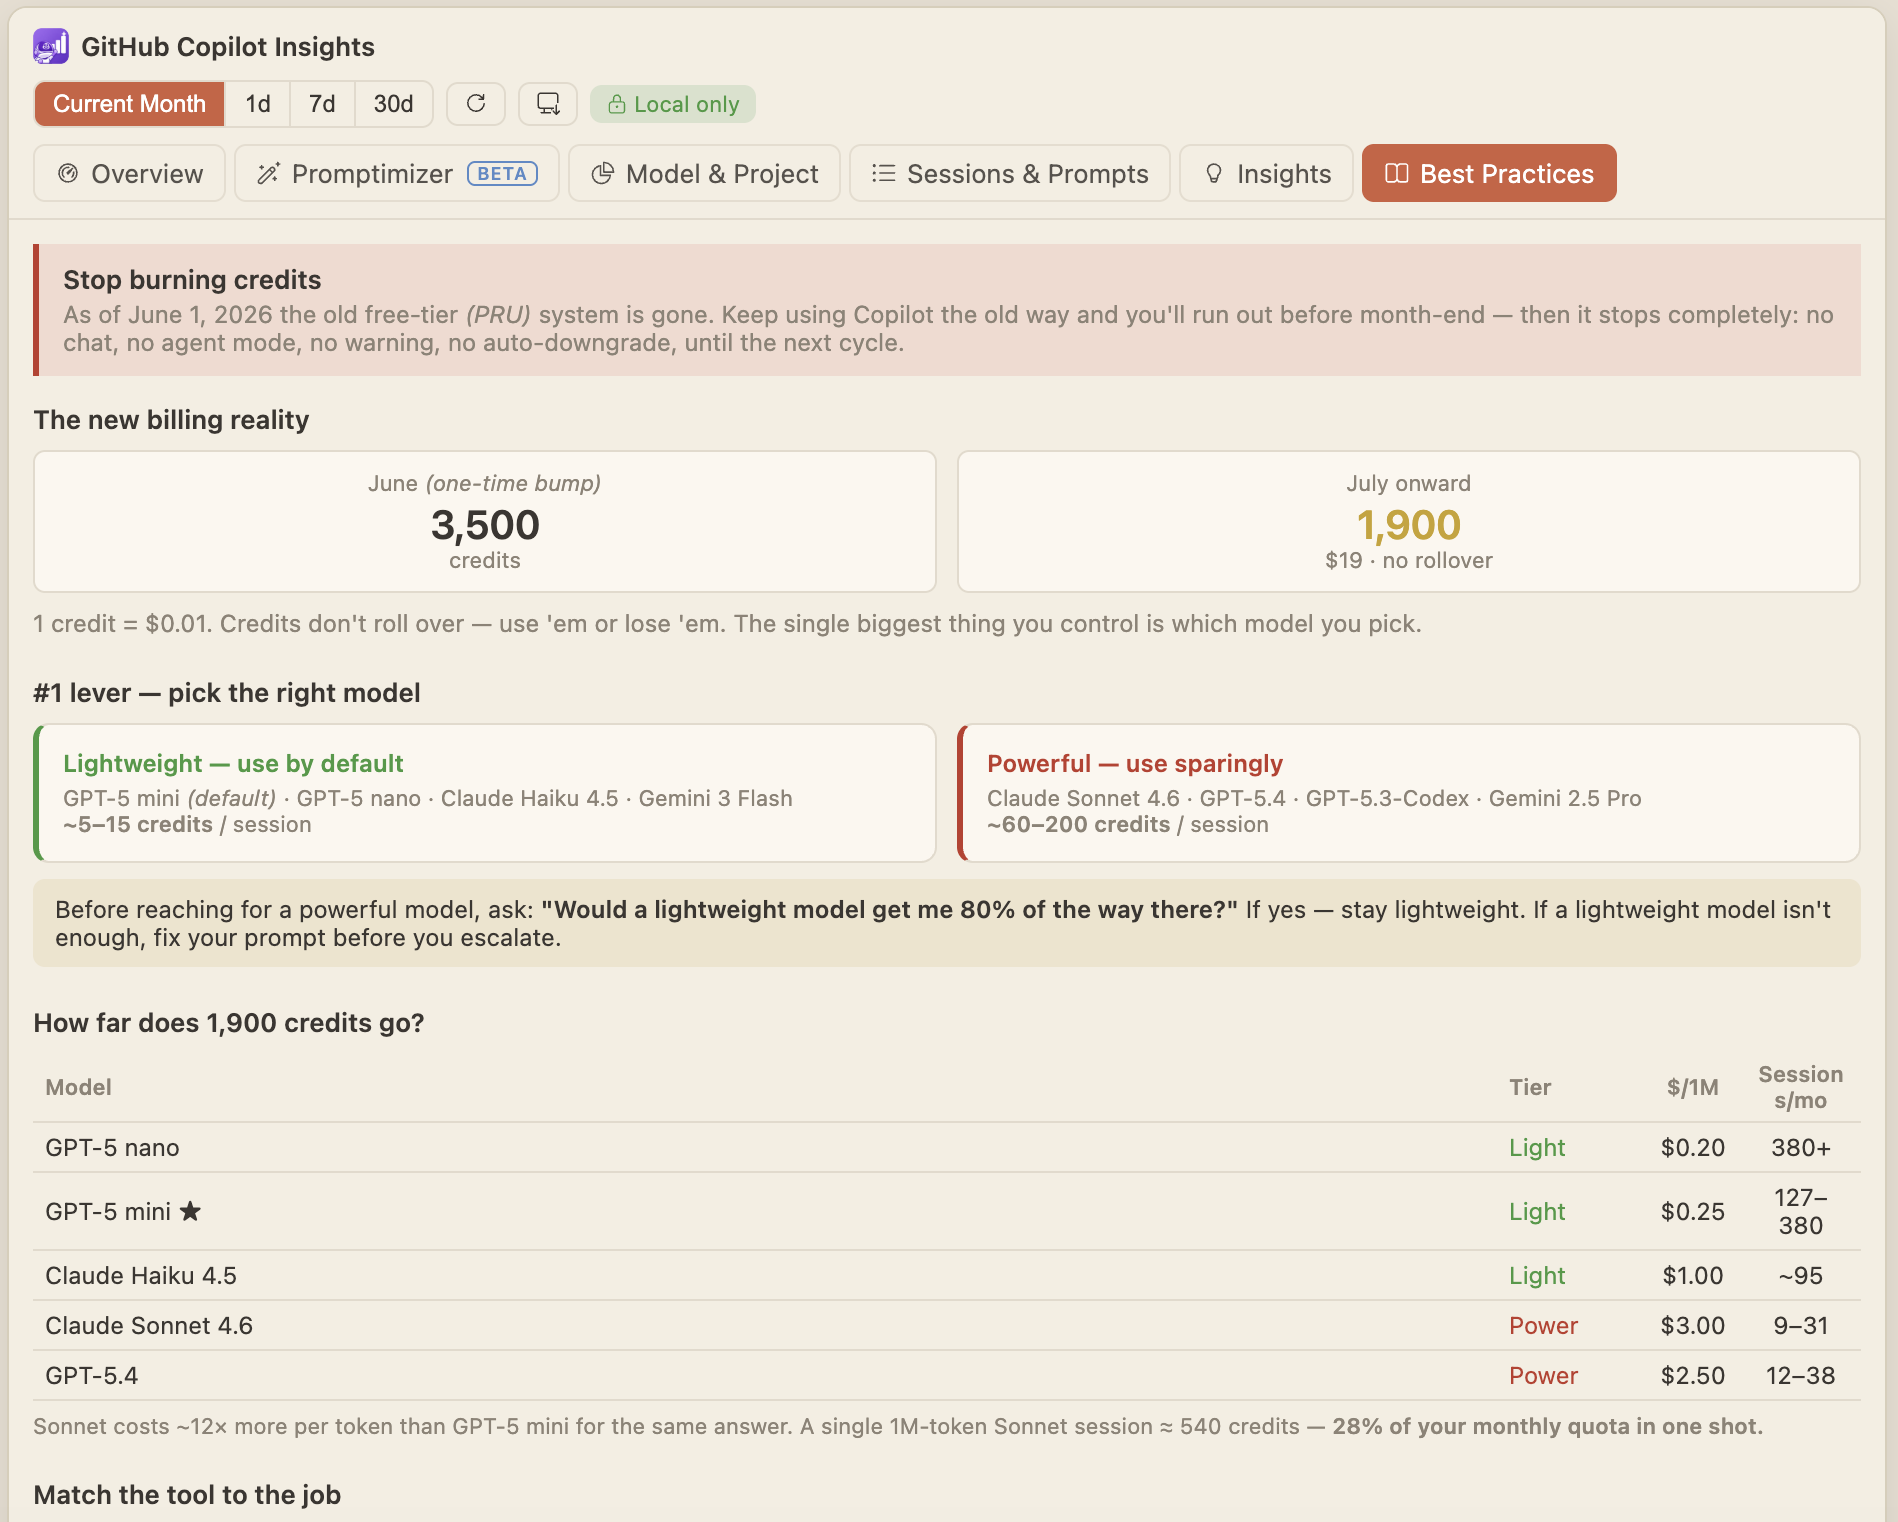Click the Sessions/mo column header
This screenshot has height=1522, width=1898.
(x=1800, y=1087)
